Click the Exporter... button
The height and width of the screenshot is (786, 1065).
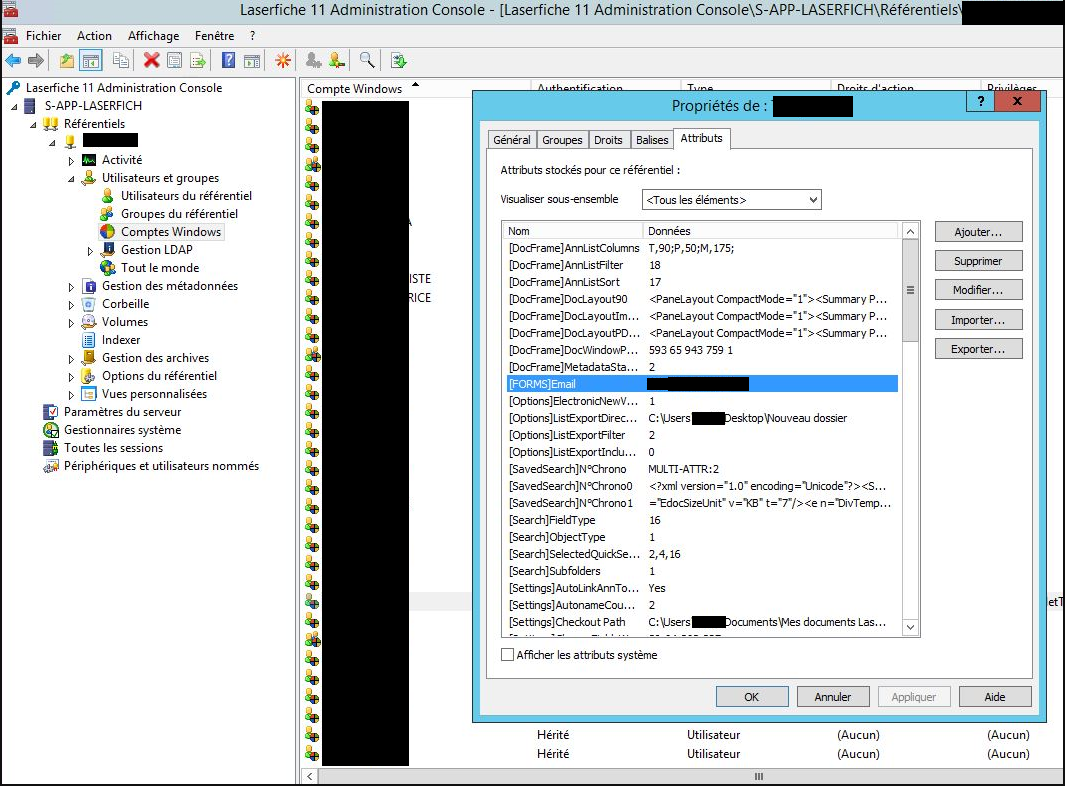tap(978, 349)
